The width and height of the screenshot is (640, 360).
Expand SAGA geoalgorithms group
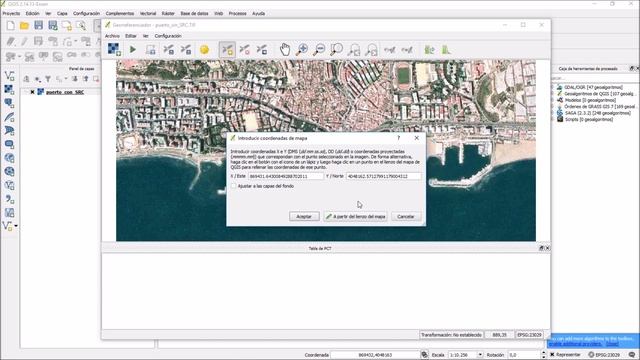[553, 113]
